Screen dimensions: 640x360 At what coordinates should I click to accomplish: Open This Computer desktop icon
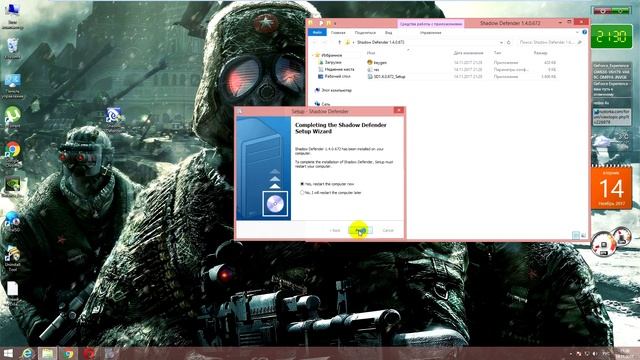[x=12, y=15]
